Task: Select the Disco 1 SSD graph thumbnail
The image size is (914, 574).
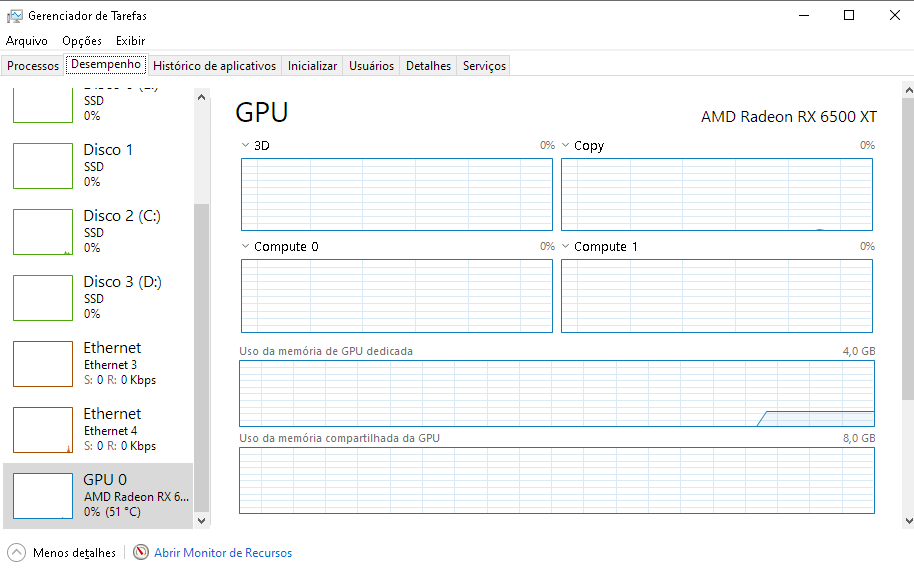Action: pyautogui.click(x=43, y=166)
